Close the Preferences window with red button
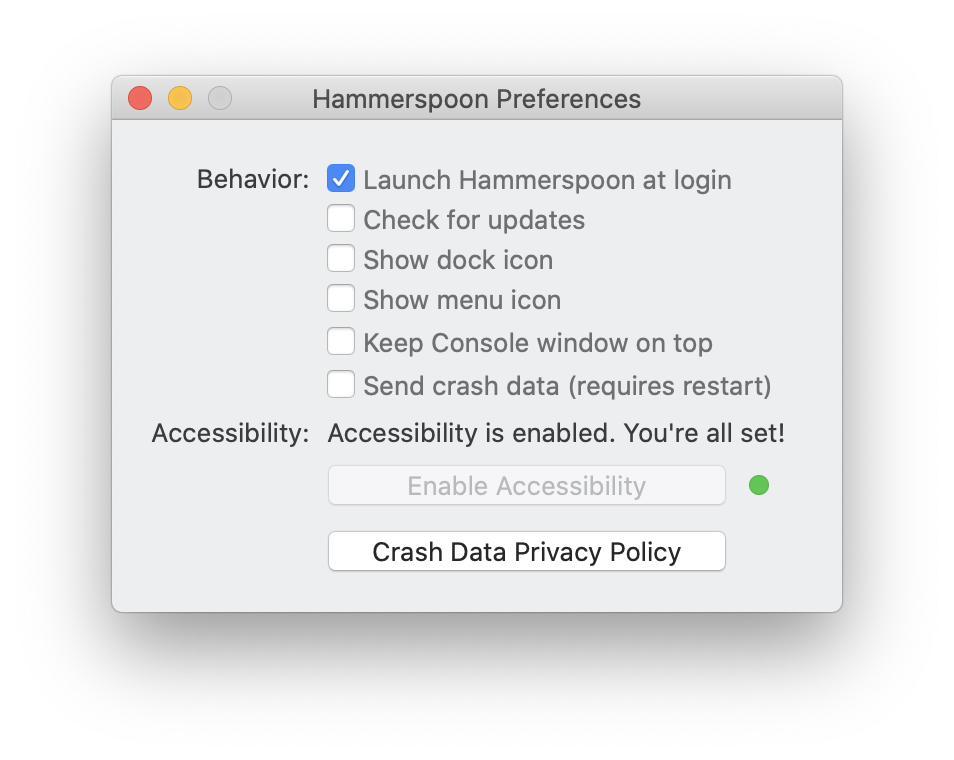 140,98
